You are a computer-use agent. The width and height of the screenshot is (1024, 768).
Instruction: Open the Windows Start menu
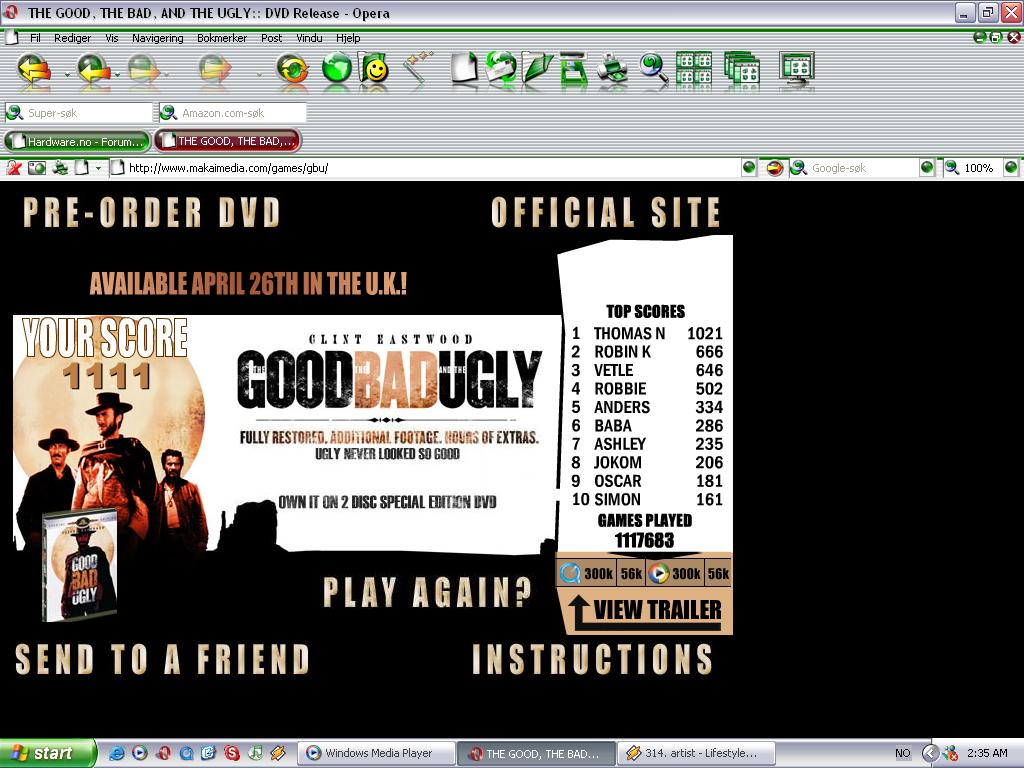48,753
